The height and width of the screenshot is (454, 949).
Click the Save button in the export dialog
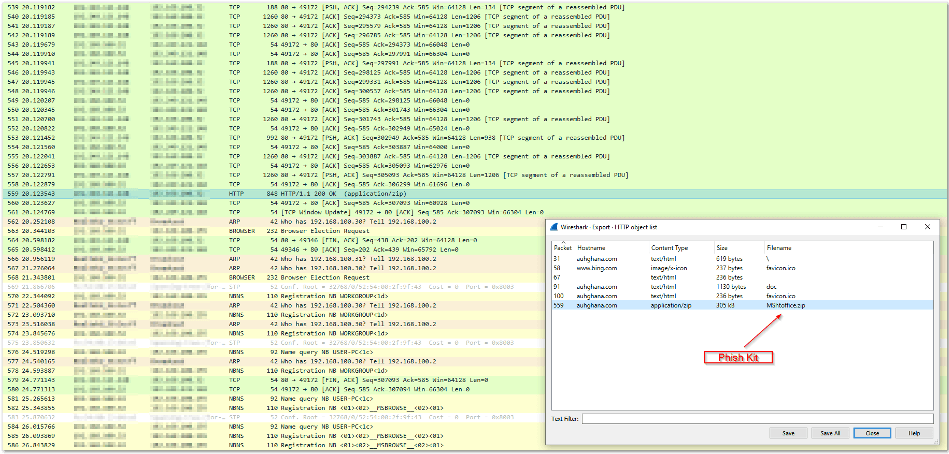click(788, 433)
